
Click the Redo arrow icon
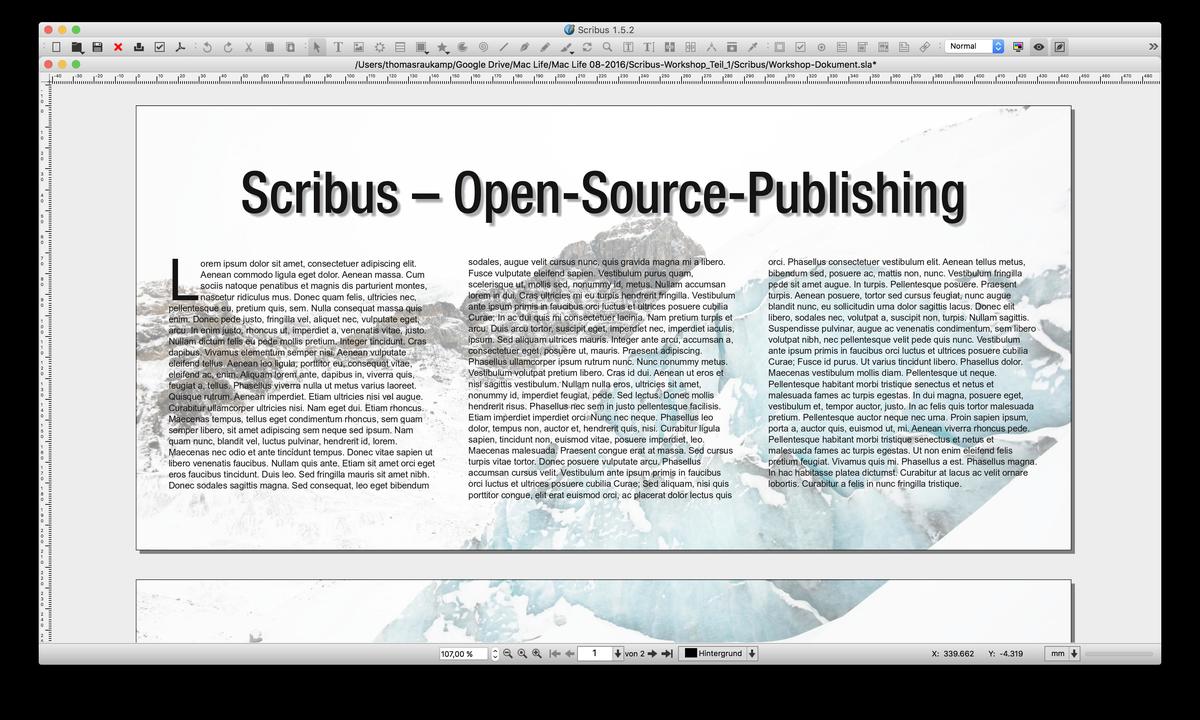(x=227, y=47)
